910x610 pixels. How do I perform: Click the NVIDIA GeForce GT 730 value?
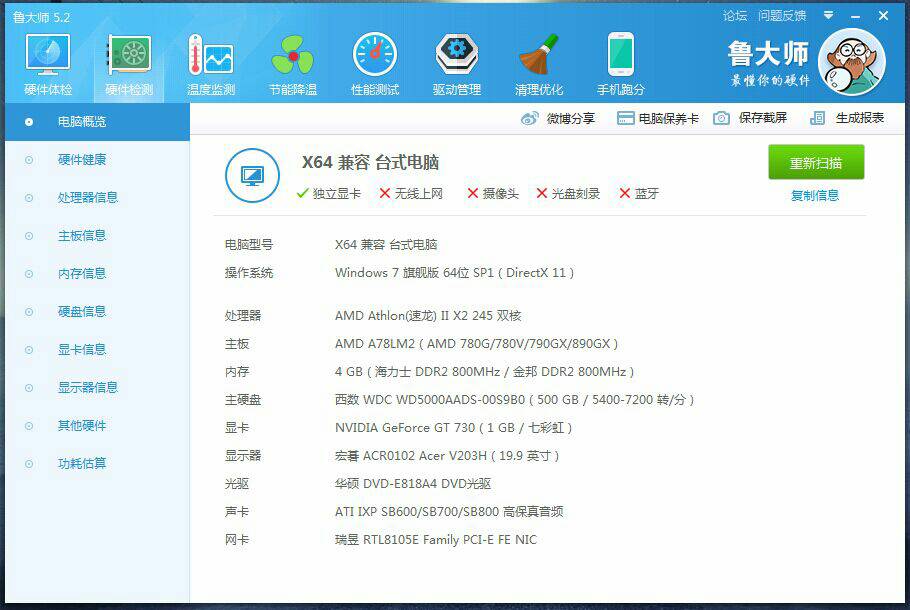pos(453,428)
